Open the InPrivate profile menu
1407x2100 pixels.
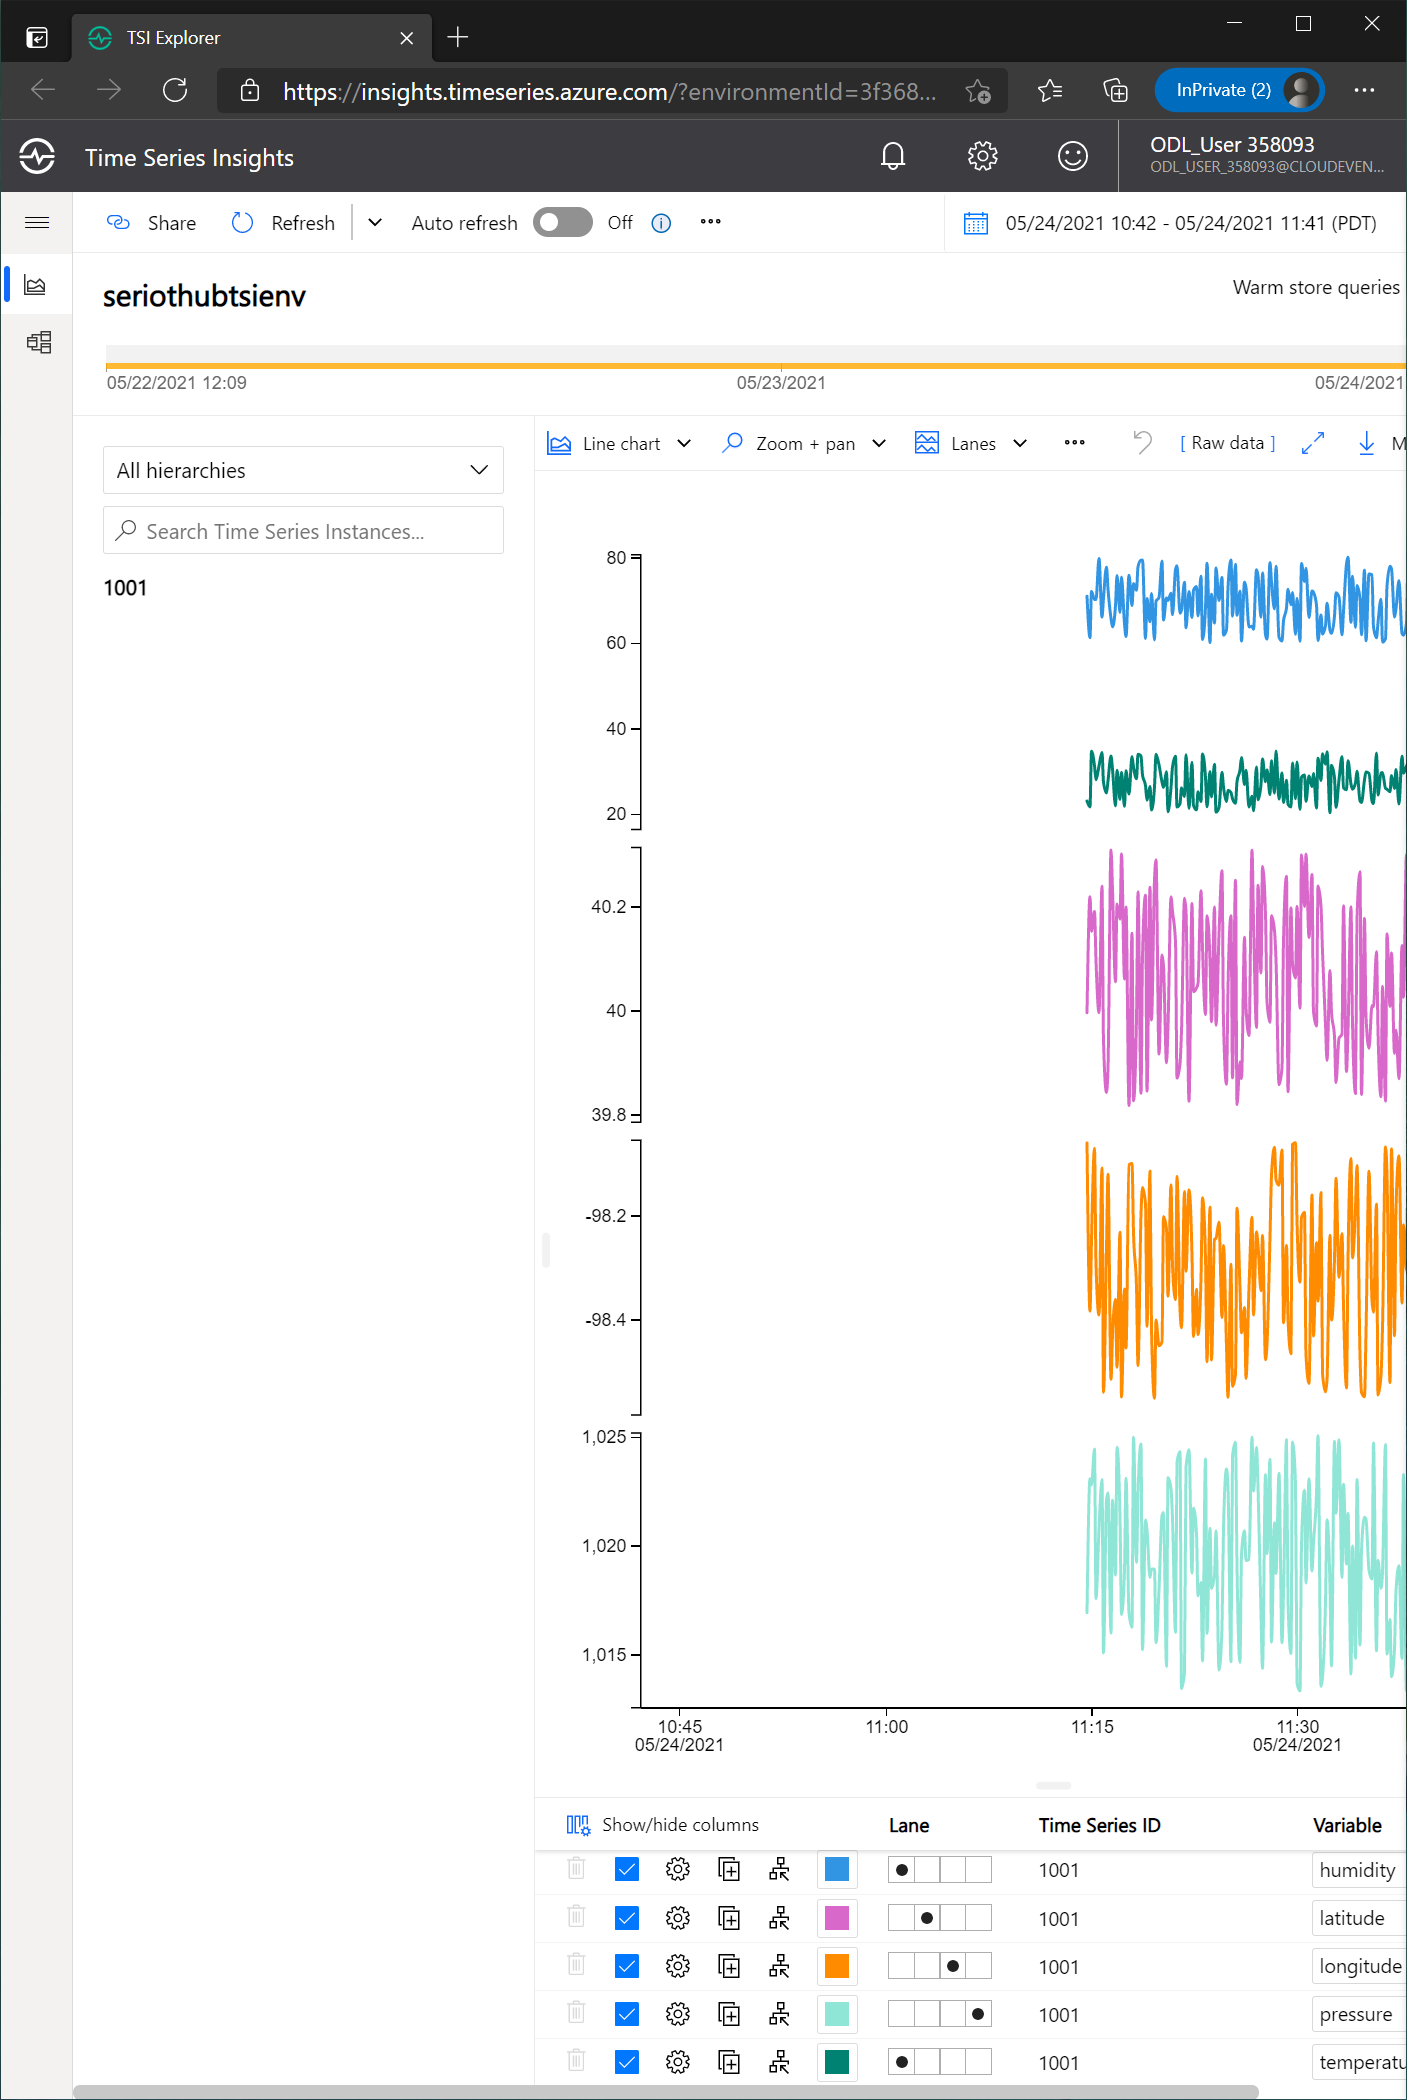[x=1239, y=90]
